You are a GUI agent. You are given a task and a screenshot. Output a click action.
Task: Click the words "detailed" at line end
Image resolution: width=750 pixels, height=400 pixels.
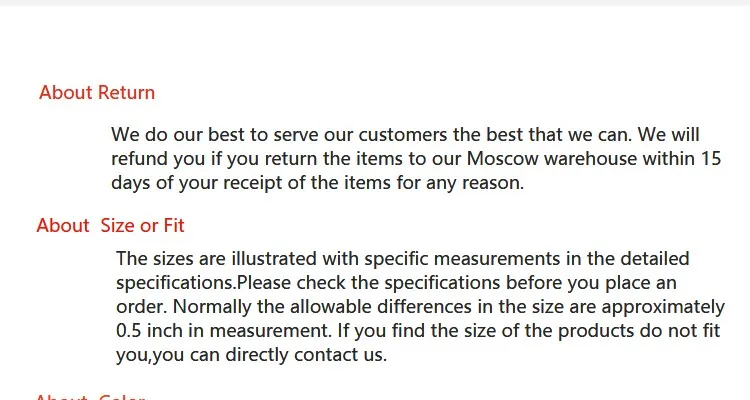[x=655, y=258]
